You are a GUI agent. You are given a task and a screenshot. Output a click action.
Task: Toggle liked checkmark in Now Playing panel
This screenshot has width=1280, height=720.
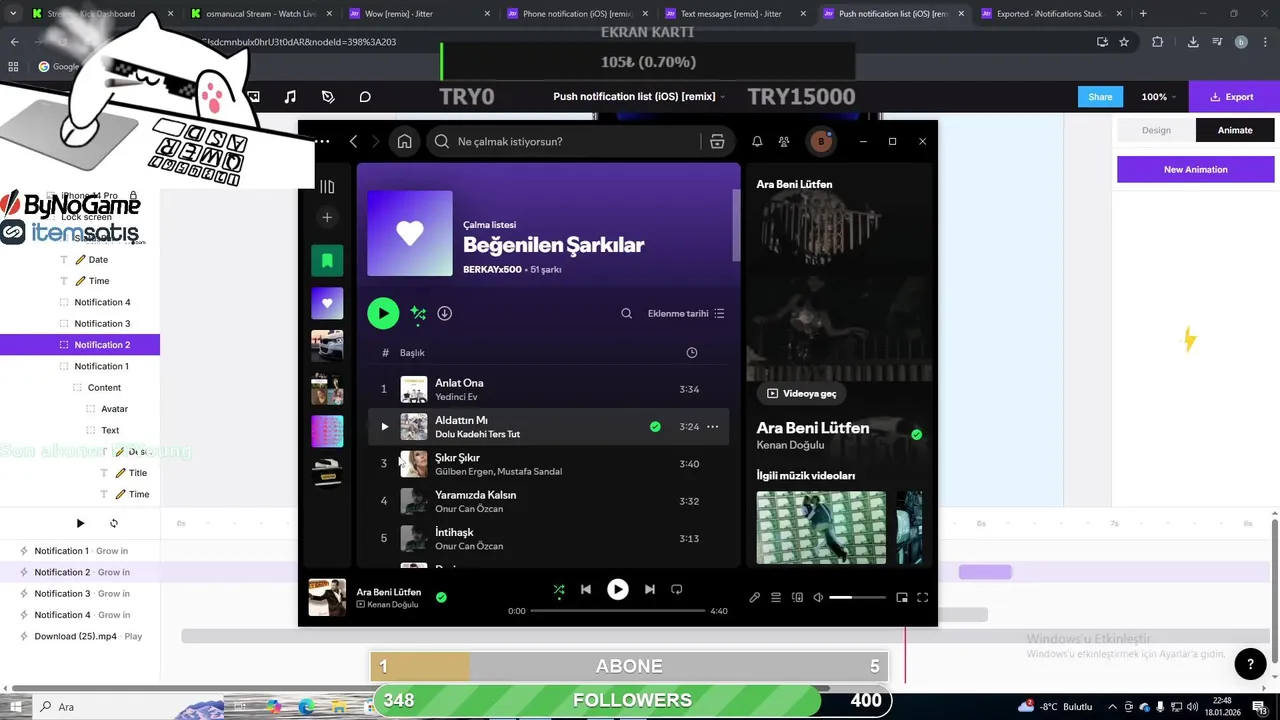[x=917, y=434]
